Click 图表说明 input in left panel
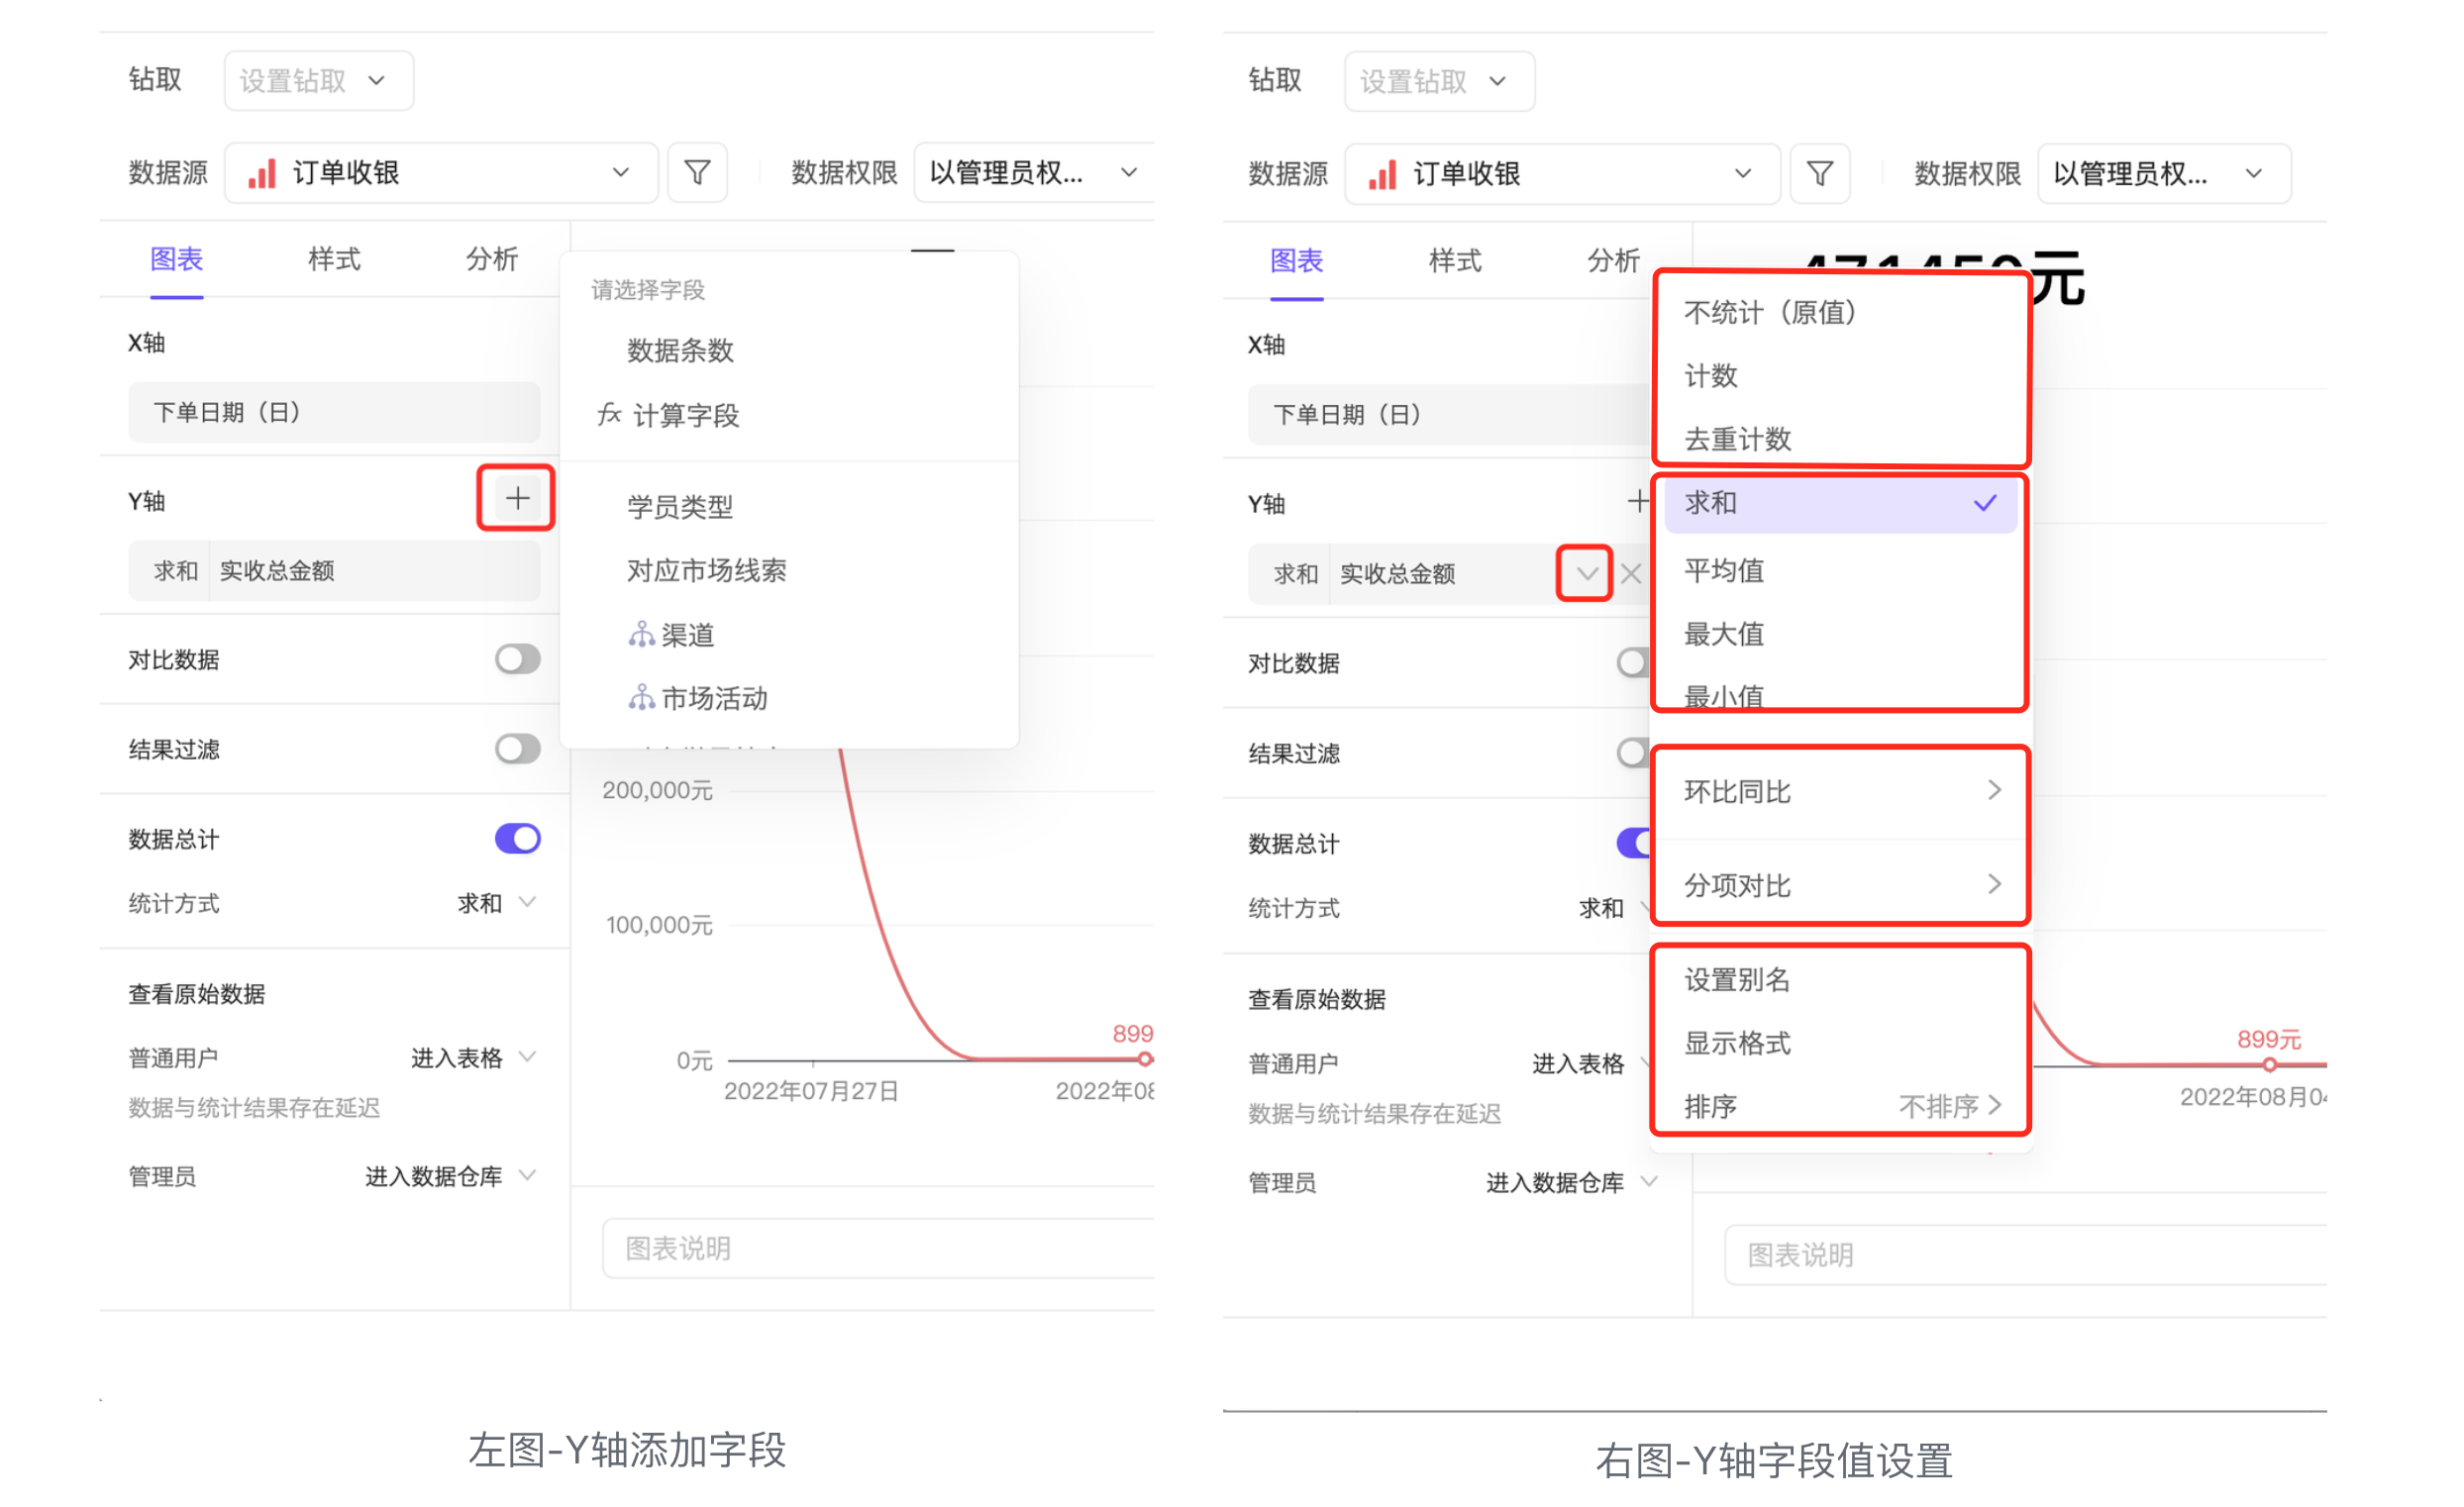 click(x=878, y=1248)
